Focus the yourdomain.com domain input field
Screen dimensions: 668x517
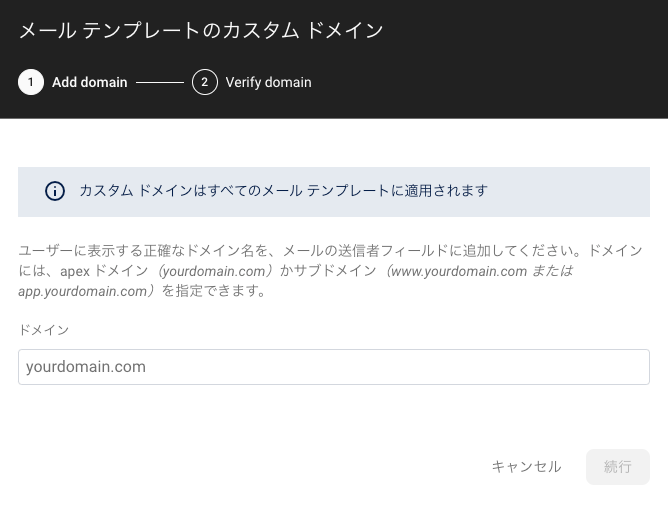[334, 367]
